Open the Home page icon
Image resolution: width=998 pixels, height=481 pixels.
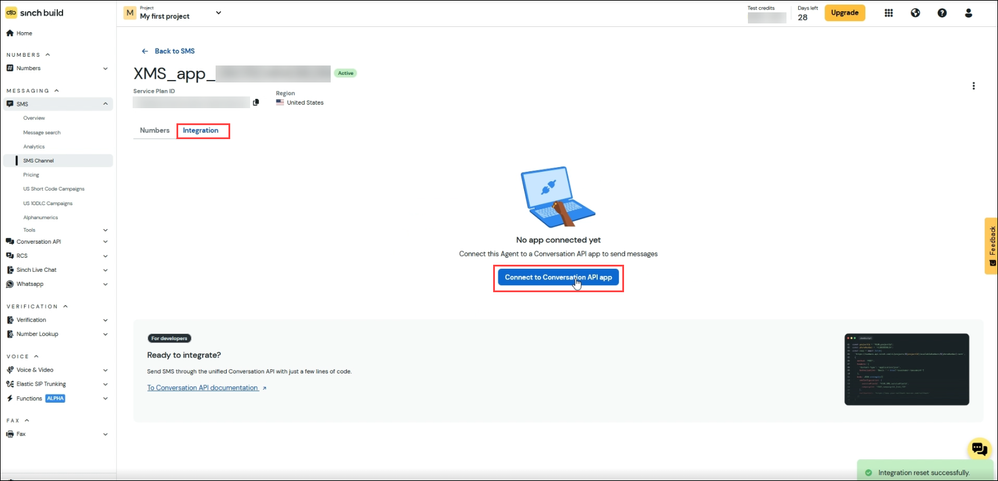point(10,33)
